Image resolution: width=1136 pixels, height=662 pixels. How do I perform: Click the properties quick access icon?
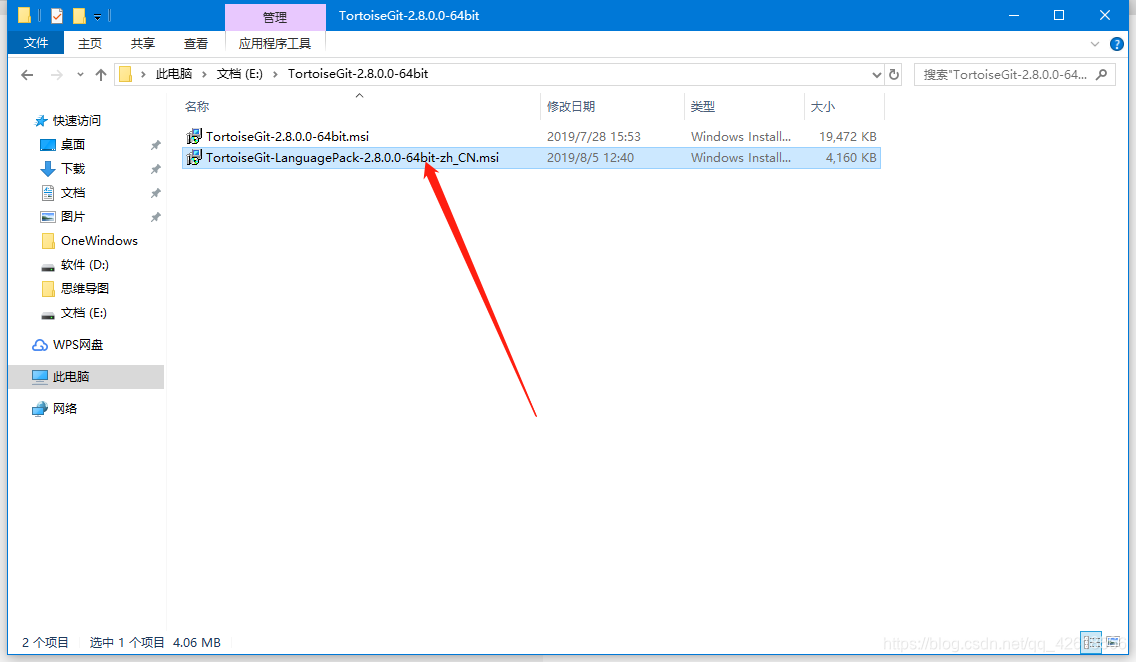[x=57, y=15]
